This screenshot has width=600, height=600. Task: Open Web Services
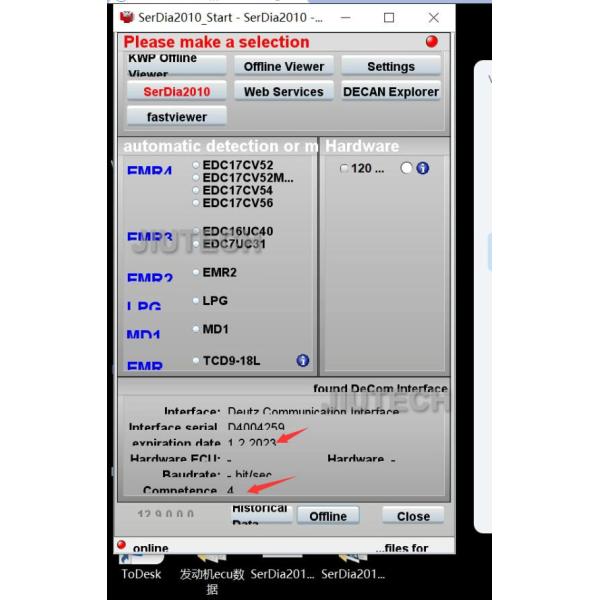click(x=284, y=91)
